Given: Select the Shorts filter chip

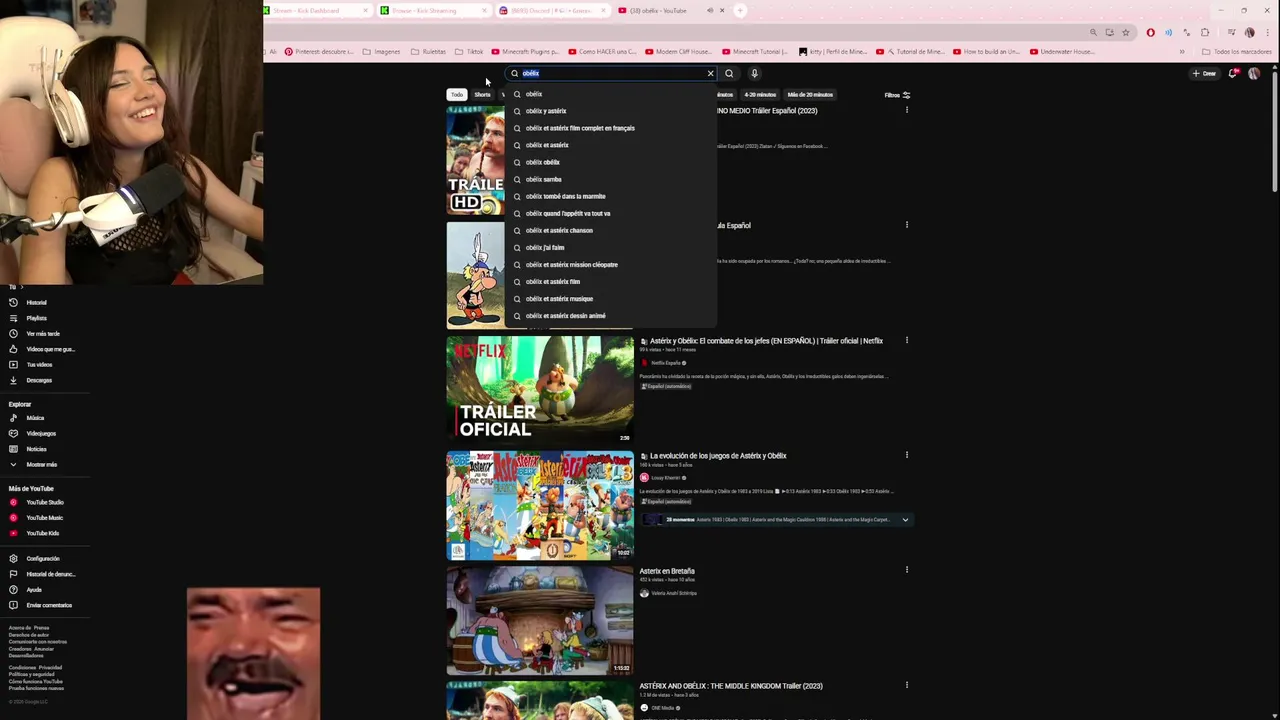Looking at the screenshot, I should coord(483,95).
